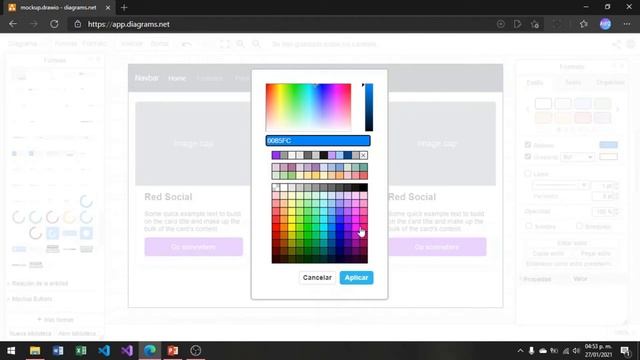The image size is (640, 360).
Task: Click the microphone icon in system tray
Action: pos(531,351)
